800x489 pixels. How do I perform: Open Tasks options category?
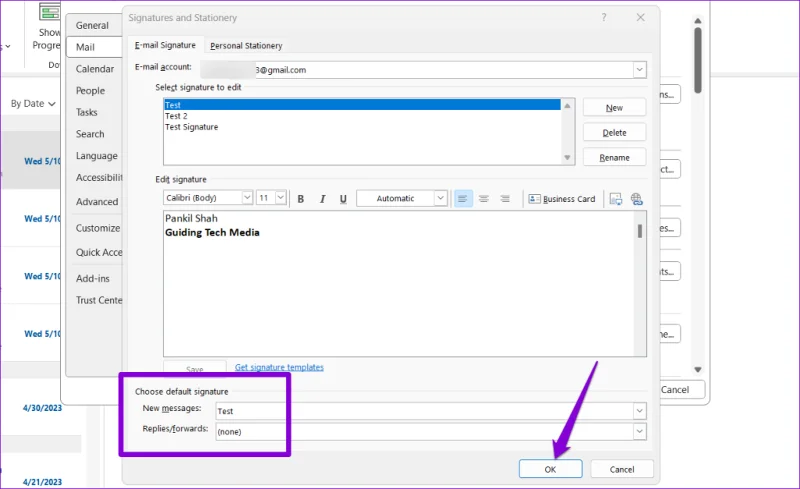click(87, 112)
